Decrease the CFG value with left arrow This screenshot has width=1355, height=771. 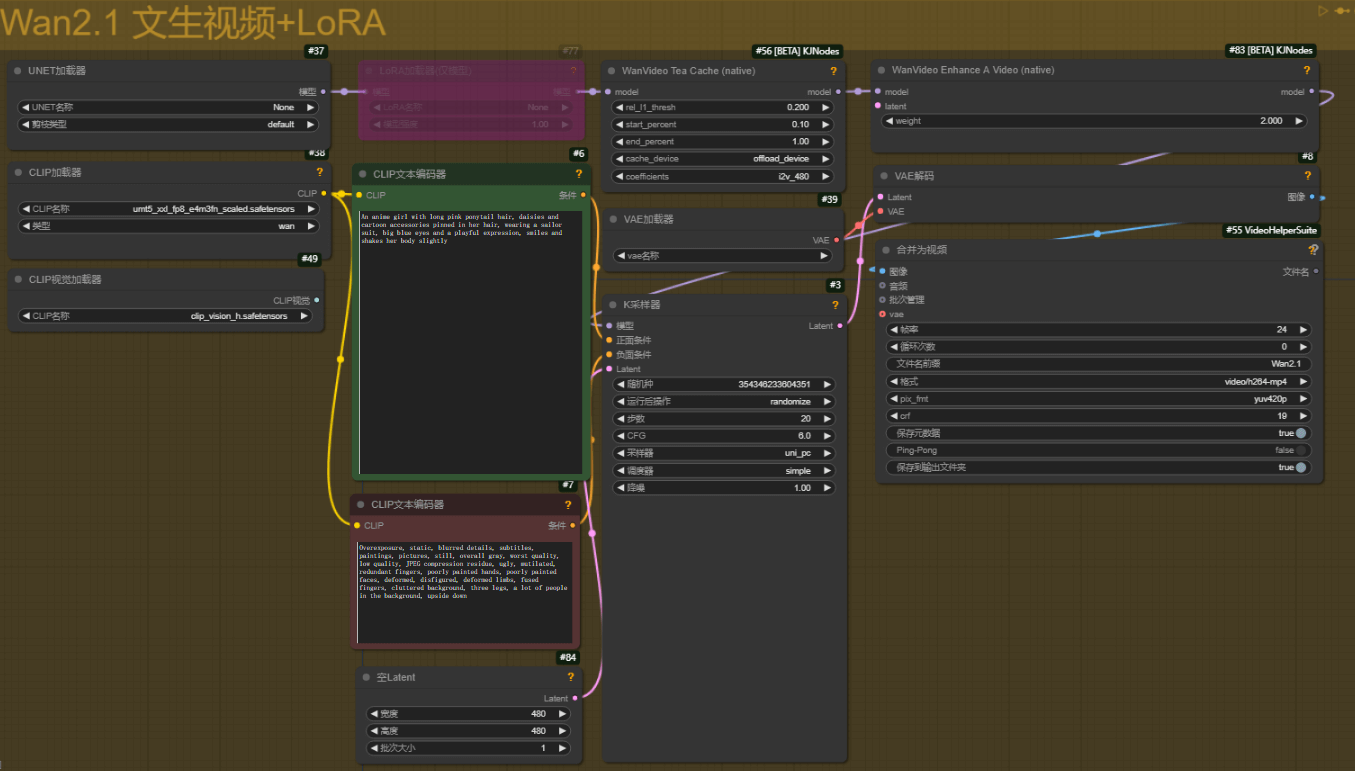(621, 436)
